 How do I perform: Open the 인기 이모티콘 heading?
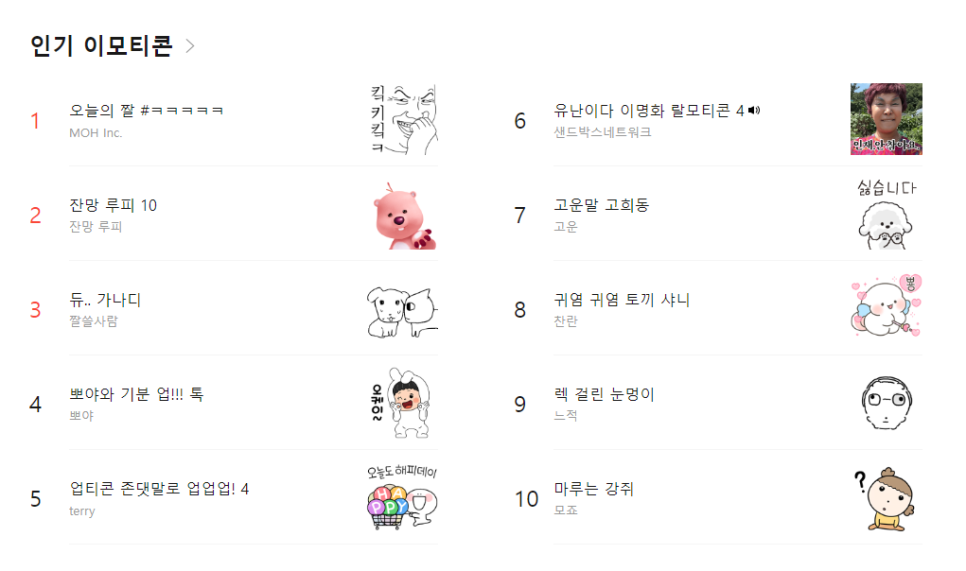[102, 46]
